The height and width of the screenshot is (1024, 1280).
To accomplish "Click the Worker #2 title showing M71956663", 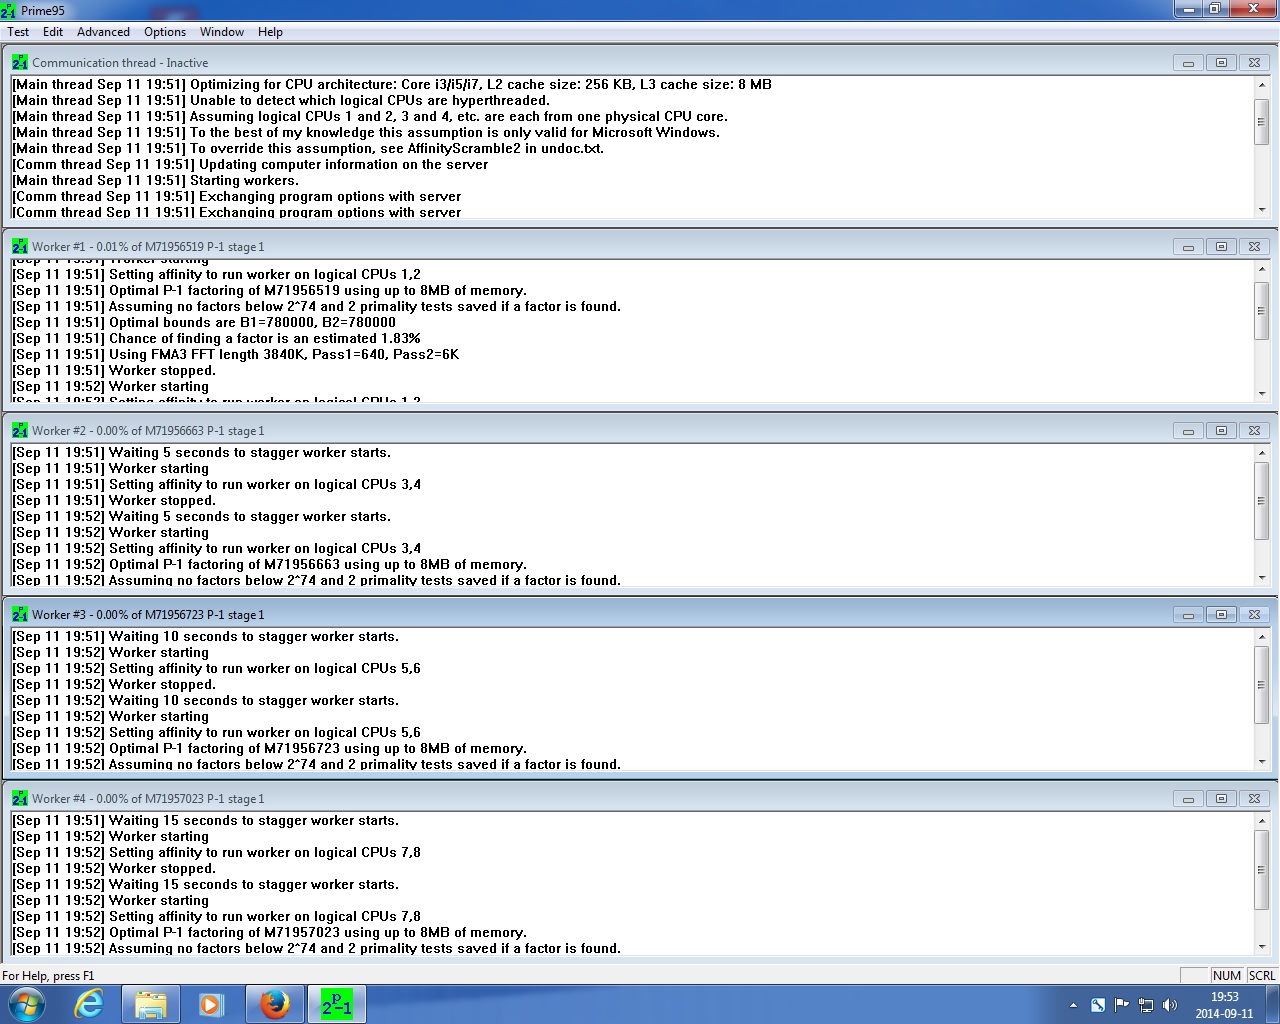I will coord(148,431).
